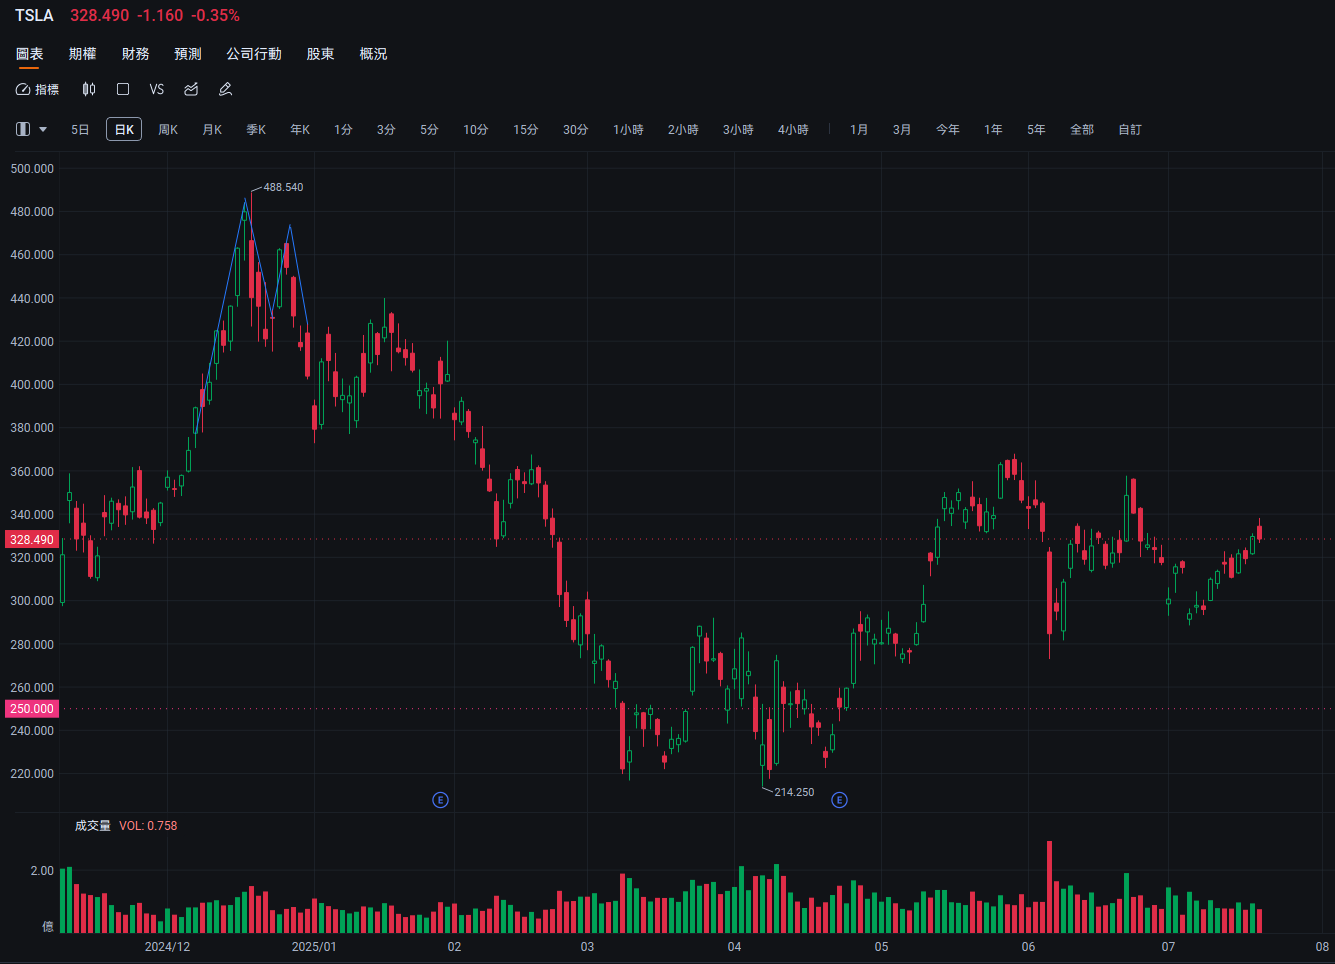Viewport: 1335px width, 964px height.
Task: Expand the chart layout dropdown arrow
Action: click(42, 129)
